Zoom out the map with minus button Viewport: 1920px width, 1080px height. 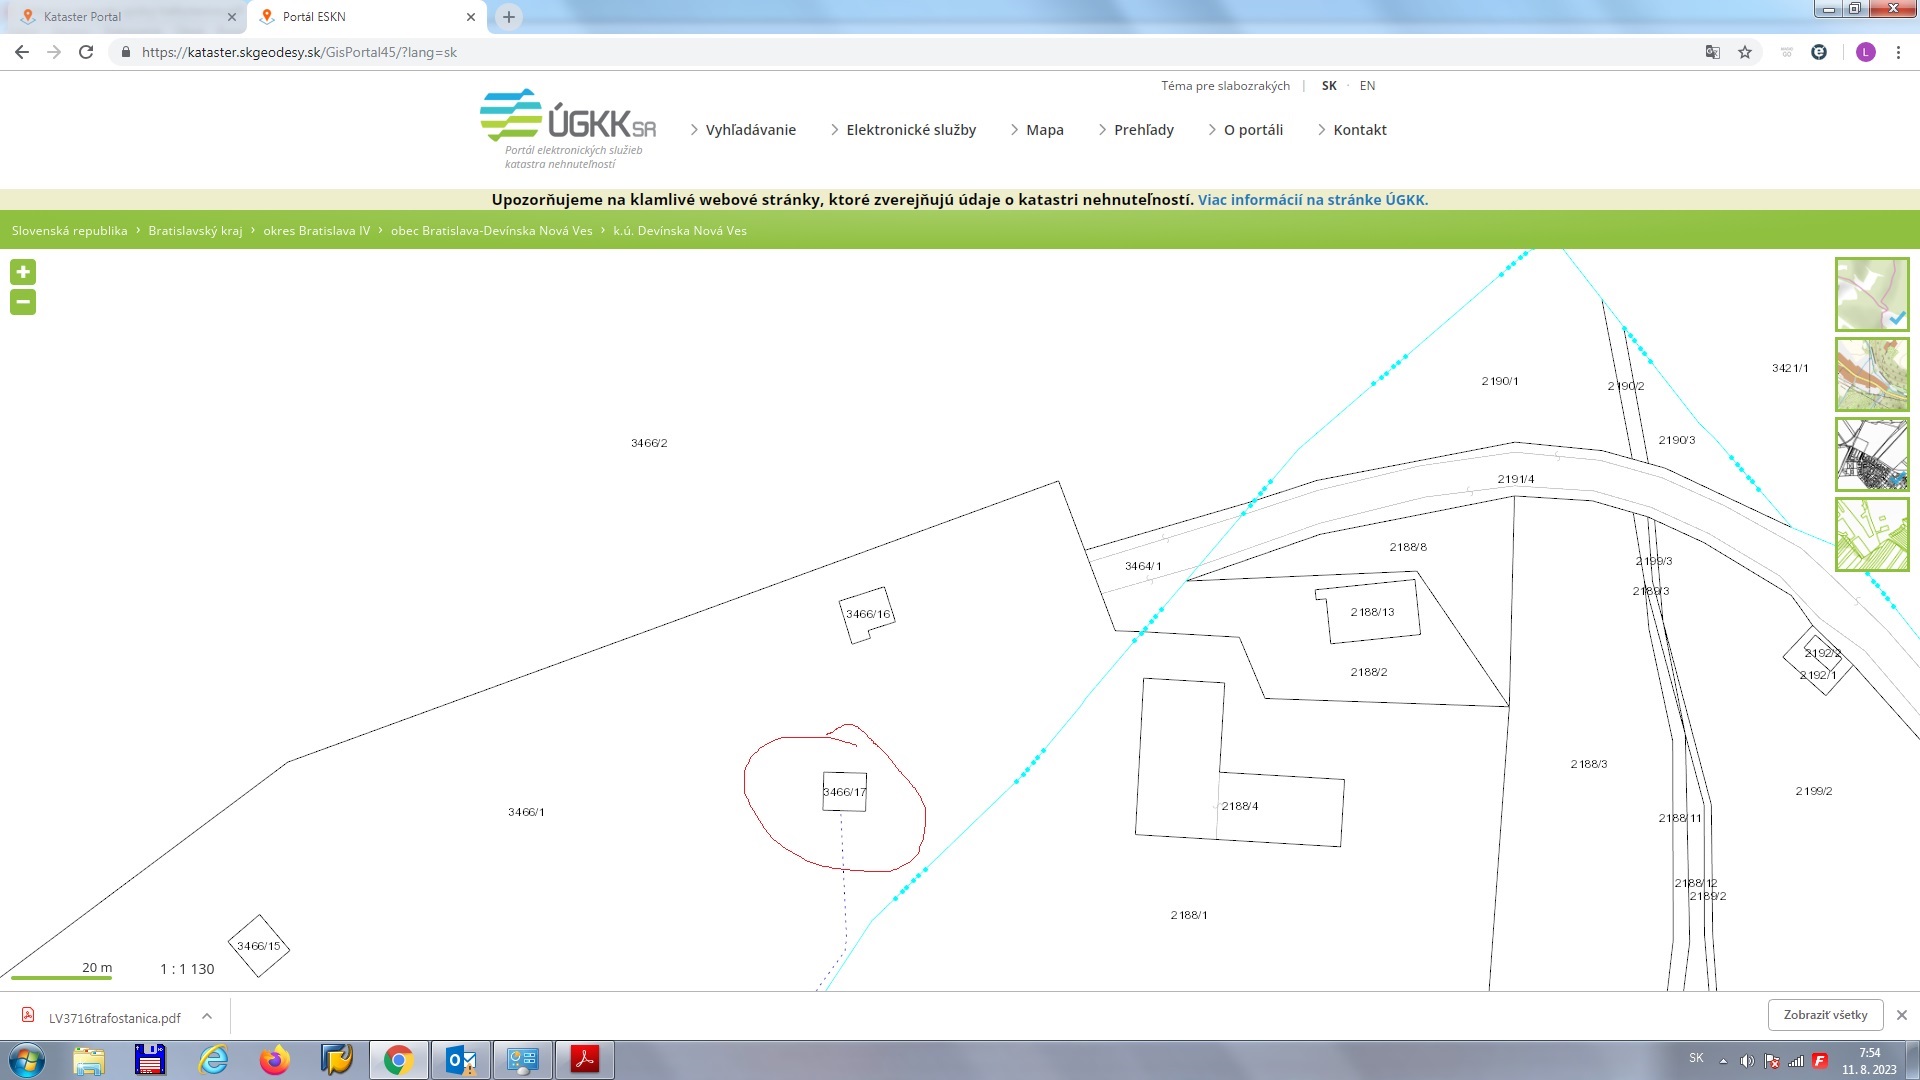click(x=23, y=302)
